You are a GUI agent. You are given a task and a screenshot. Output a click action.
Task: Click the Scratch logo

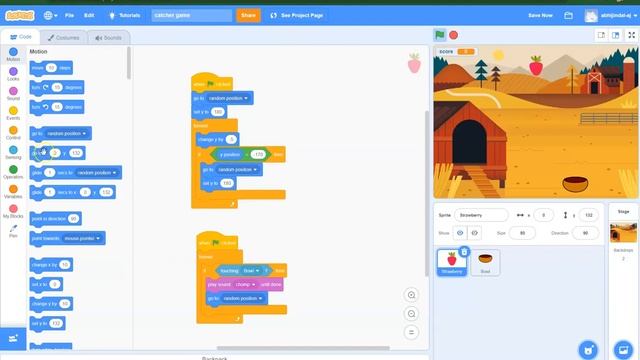(20, 16)
